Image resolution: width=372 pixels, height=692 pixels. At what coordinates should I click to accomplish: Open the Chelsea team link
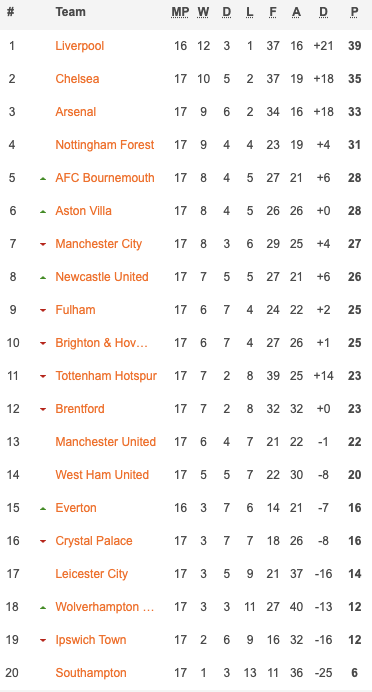click(x=77, y=79)
